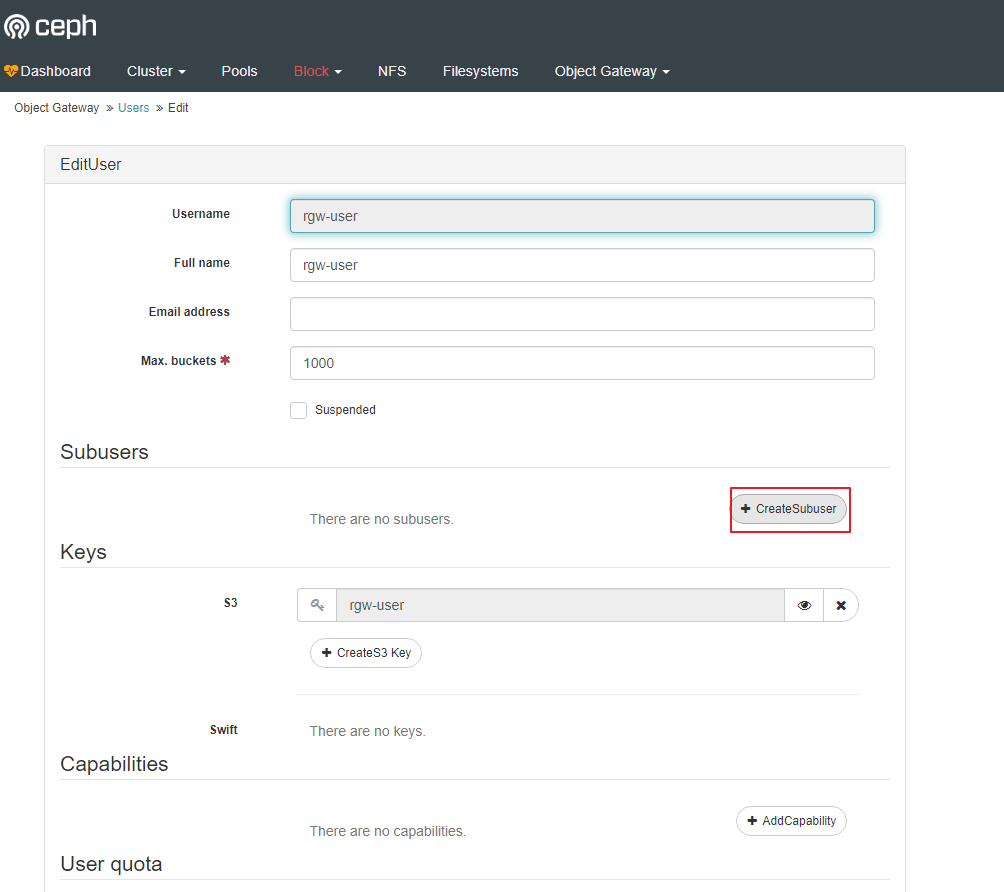Open the Filesystems page
The width and height of the screenshot is (1004, 892).
480,71
